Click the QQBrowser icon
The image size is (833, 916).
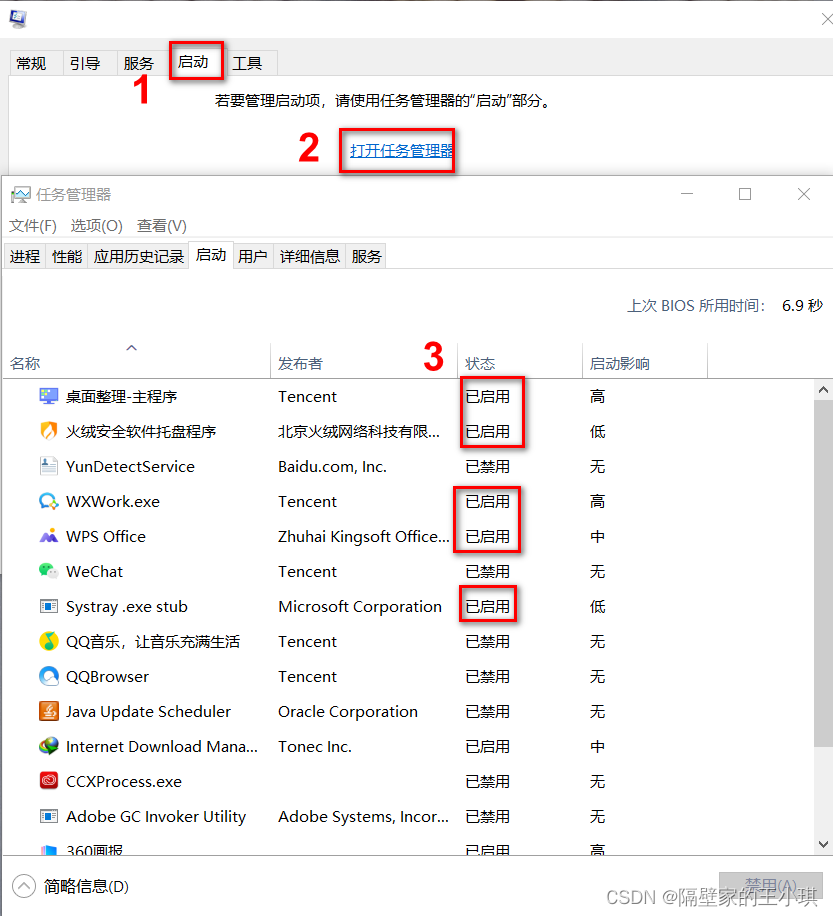(48, 676)
